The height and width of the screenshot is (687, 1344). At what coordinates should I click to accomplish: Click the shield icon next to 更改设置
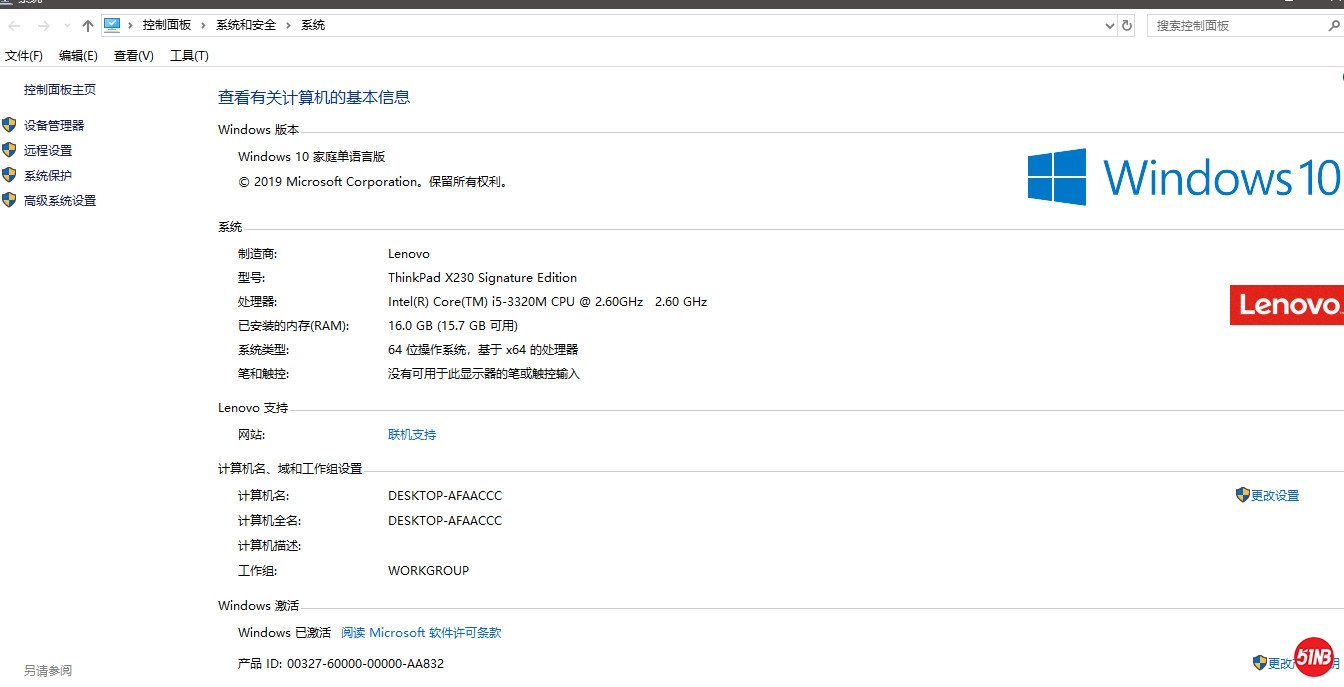tap(1243, 495)
